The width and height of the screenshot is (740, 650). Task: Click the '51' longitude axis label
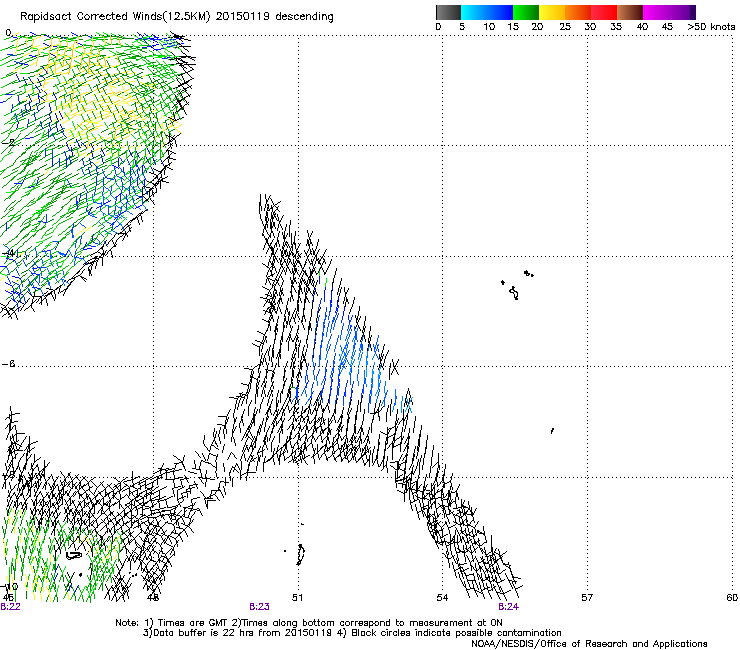point(297,598)
